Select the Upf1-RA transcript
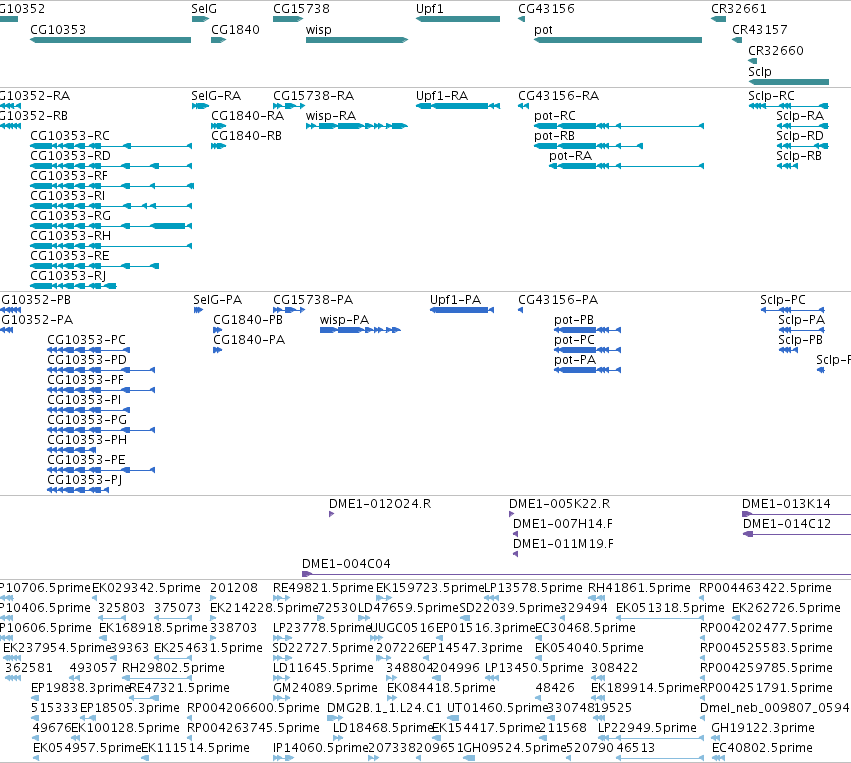 coord(458,106)
